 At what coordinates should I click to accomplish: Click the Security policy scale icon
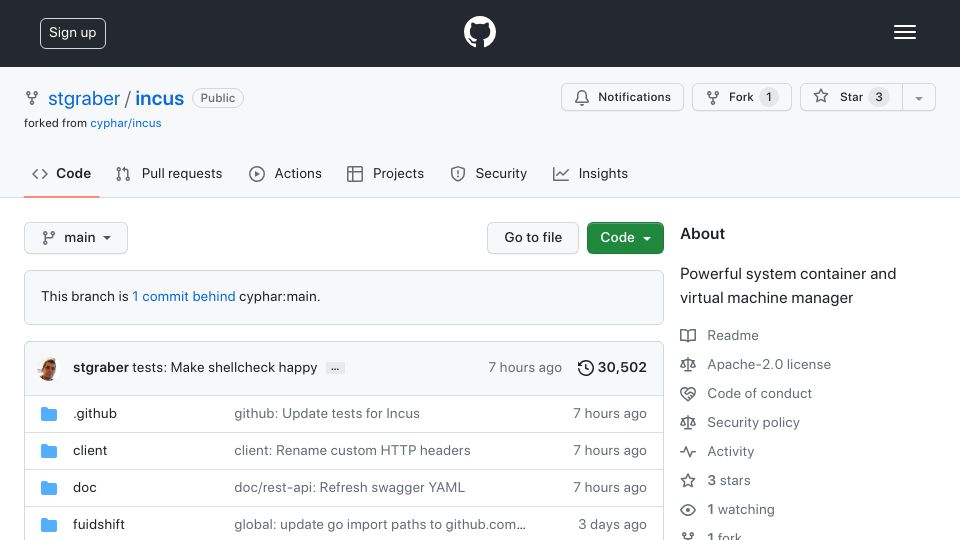point(688,422)
